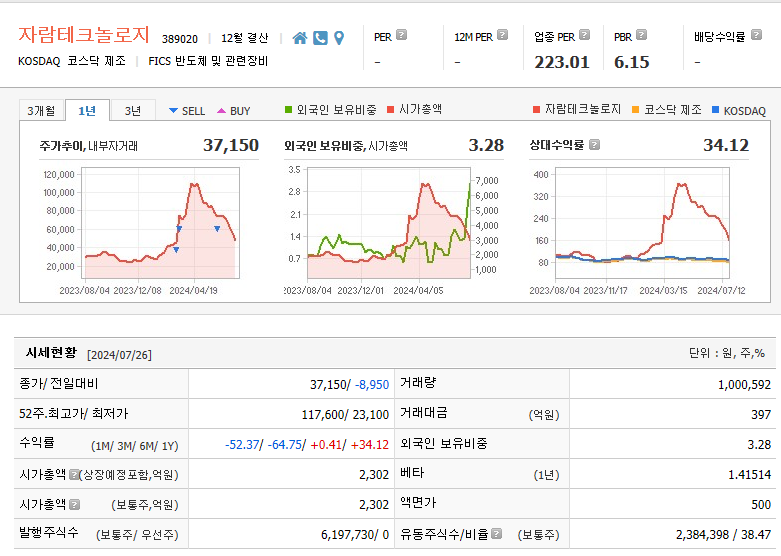The image size is (781, 556).
Task: Click the 자람테크놀로지 company name title
Action: click(x=84, y=35)
